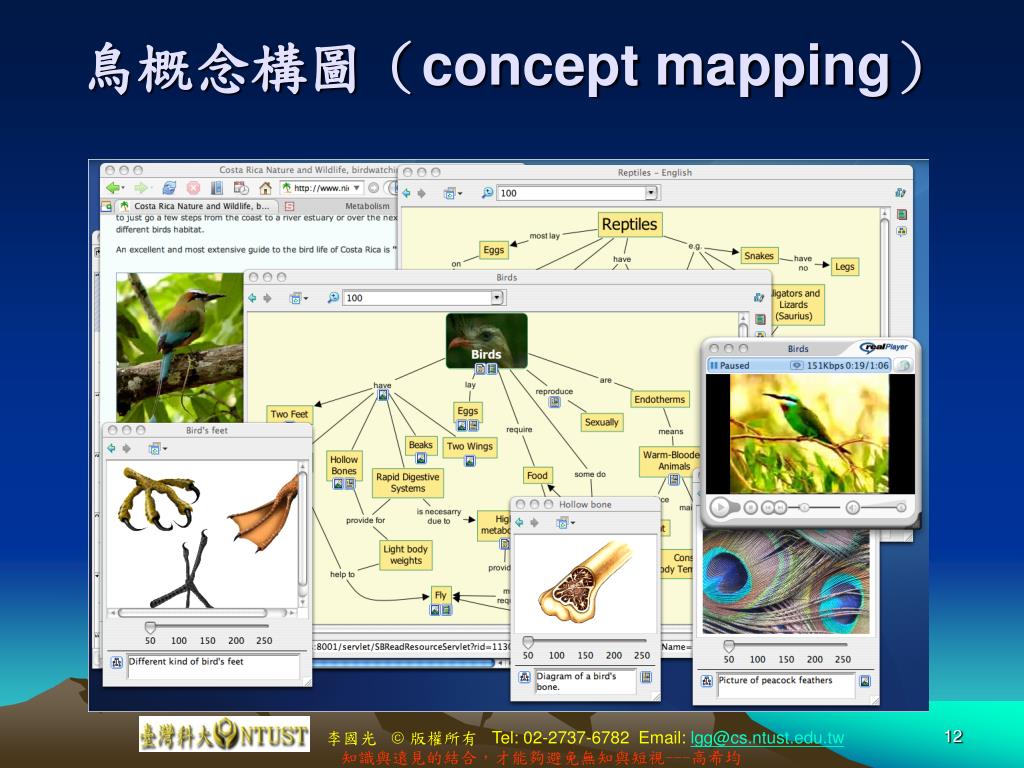Click icon left of bird's feet description
This screenshot has width=1024, height=768.
[117, 662]
